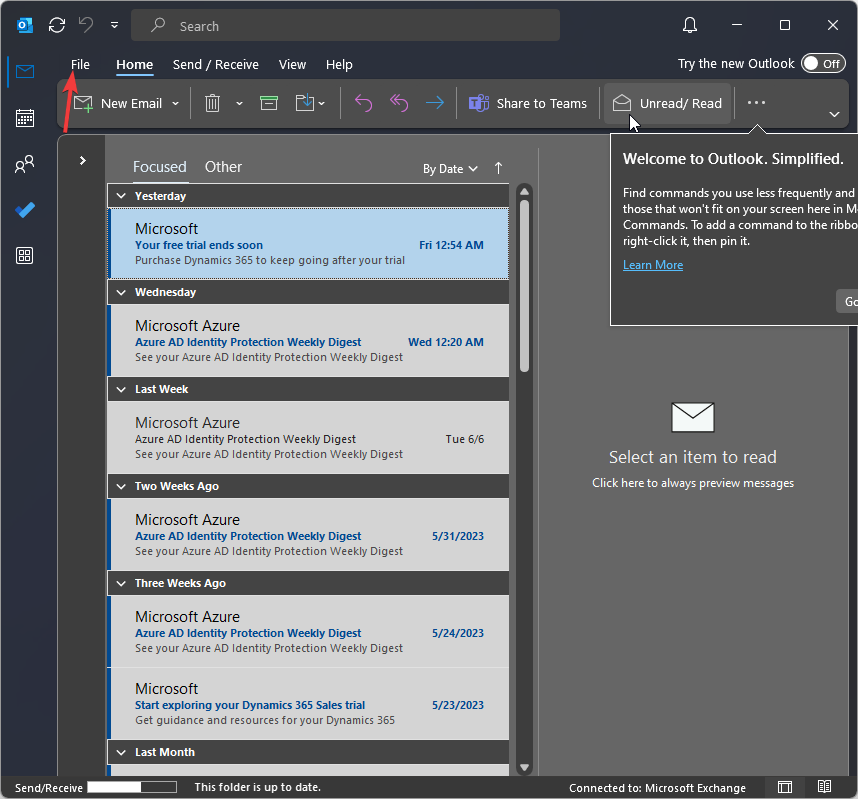858x799 pixels.
Task: Open the By Date sort dropdown
Action: point(450,169)
